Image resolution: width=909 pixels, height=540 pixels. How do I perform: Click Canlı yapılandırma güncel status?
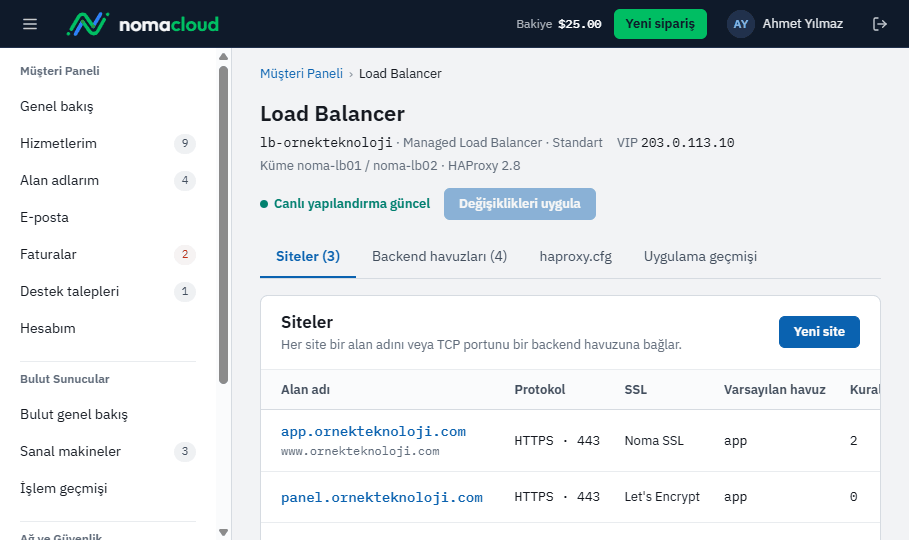[345, 204]
